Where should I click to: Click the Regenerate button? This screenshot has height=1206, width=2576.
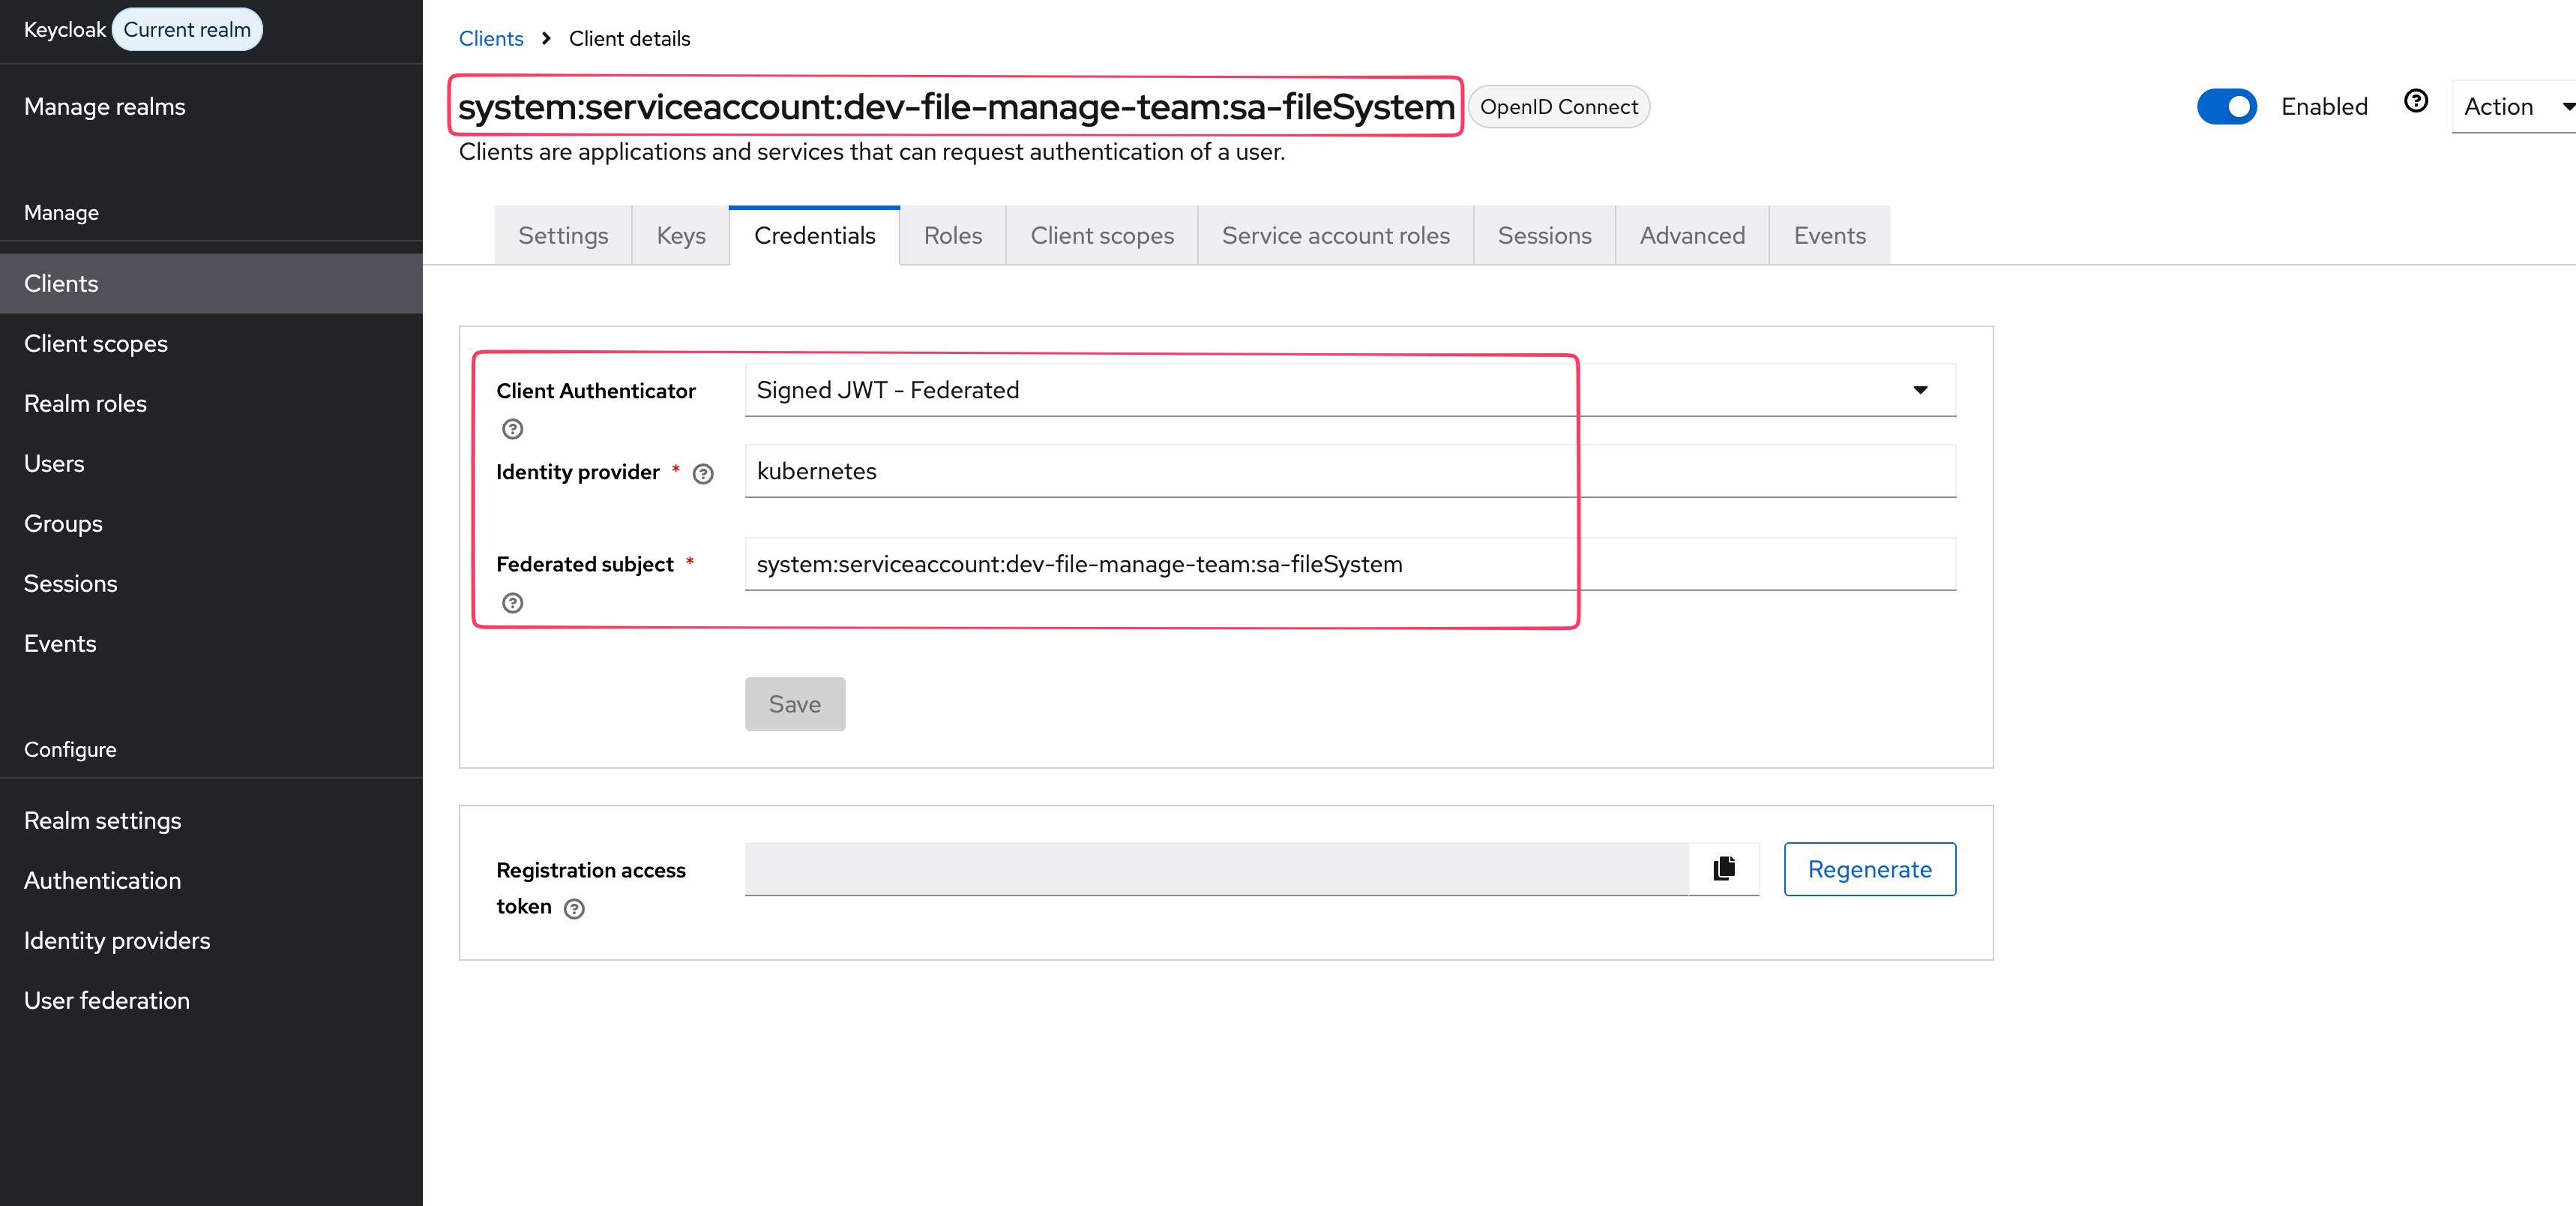click(1868, 869)
